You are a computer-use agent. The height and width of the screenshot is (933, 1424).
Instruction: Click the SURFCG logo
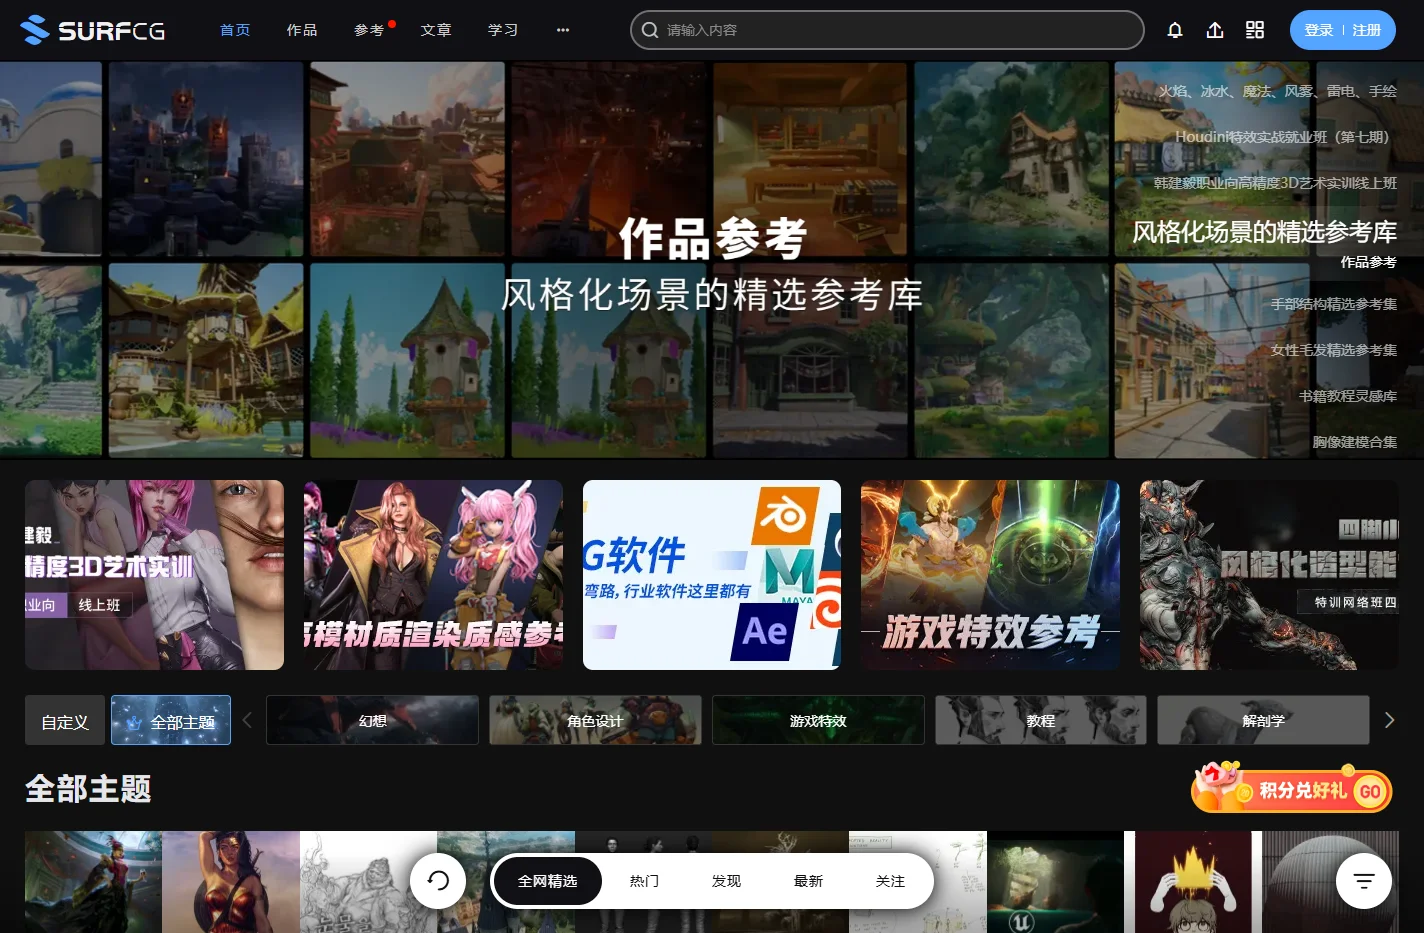92,30
